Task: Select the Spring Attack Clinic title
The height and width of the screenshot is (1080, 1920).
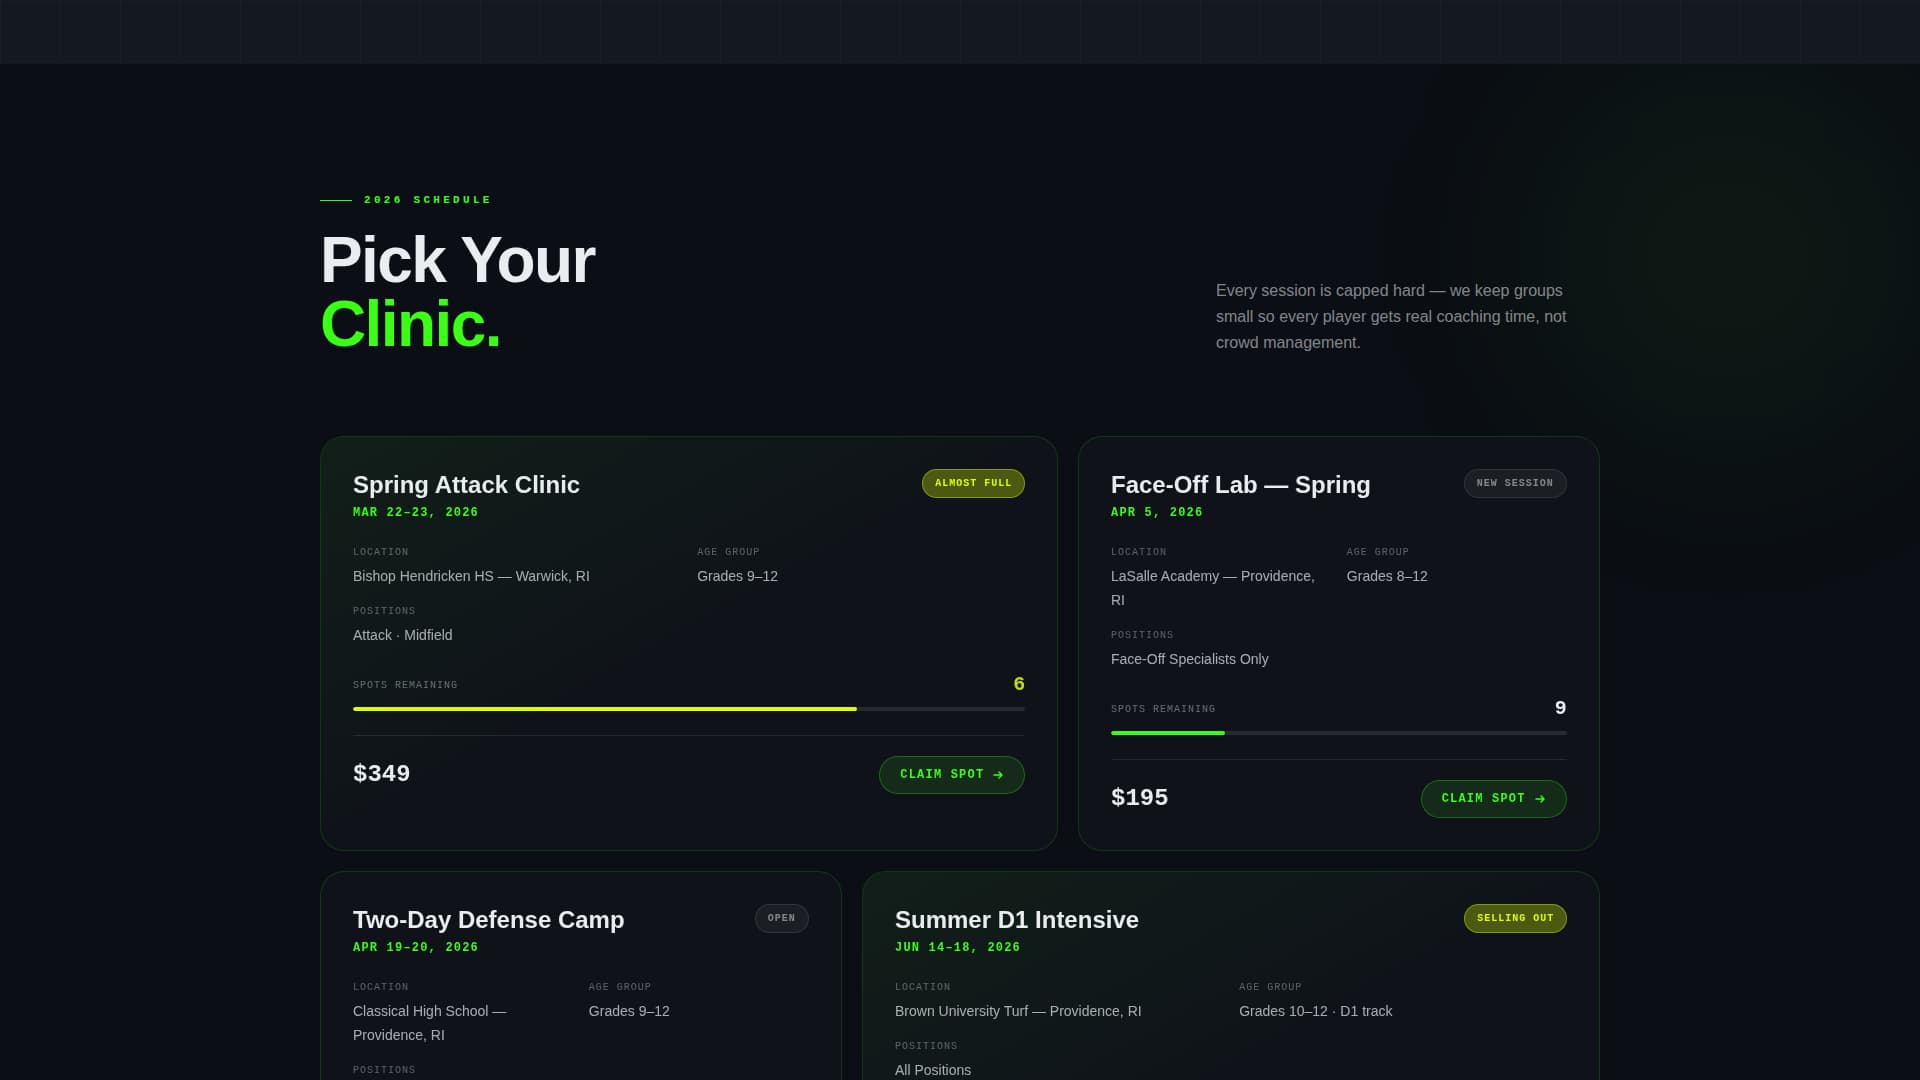Action: click(x=466, y=485)
